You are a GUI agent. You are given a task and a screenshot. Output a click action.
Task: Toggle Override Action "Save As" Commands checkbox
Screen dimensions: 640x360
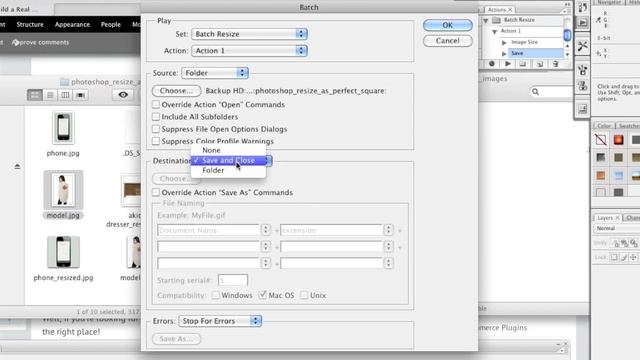pyautogui.click(x=156, y=192)
